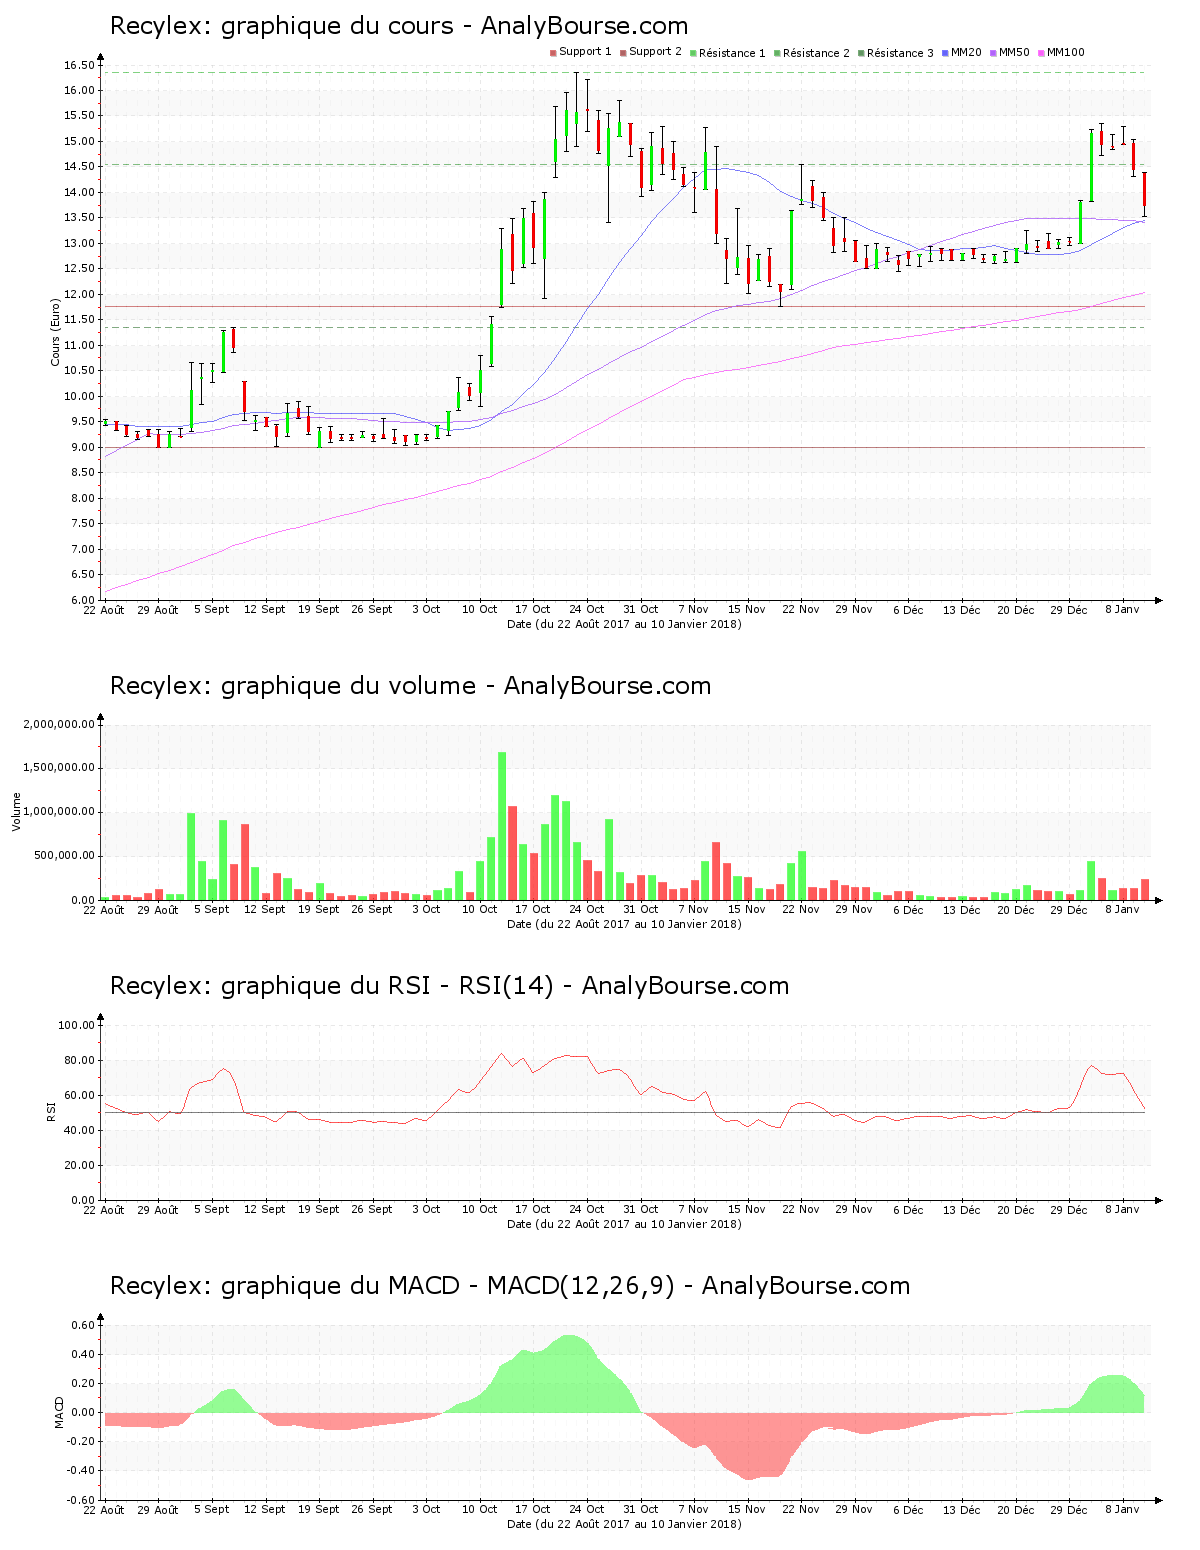Click the date range caption under MACD chart
The image size is (1200, 1550).
point(624,1524)
